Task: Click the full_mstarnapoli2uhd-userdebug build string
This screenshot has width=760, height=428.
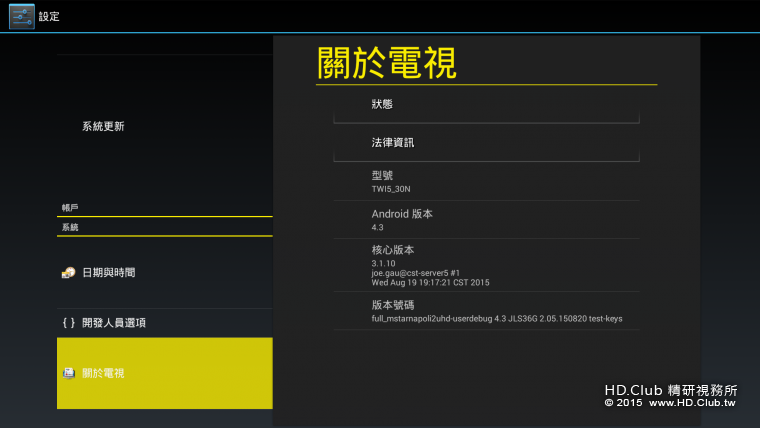Action: pyautogui.click(x=497, y=318)
